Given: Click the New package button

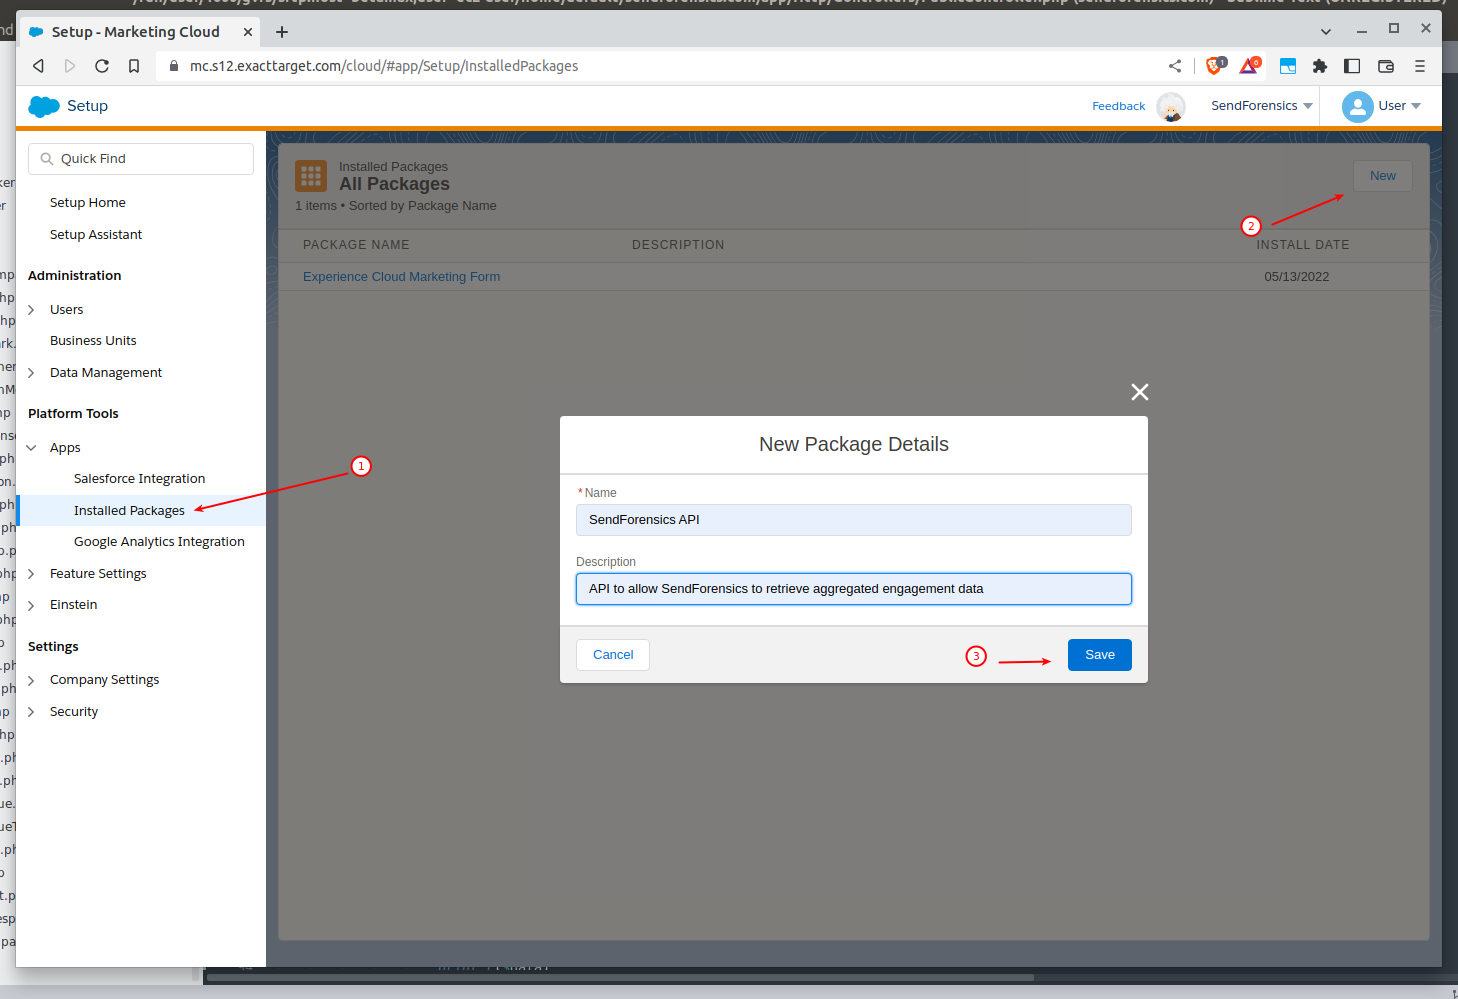Looking at the screenshot, I should click(1383, 176).
